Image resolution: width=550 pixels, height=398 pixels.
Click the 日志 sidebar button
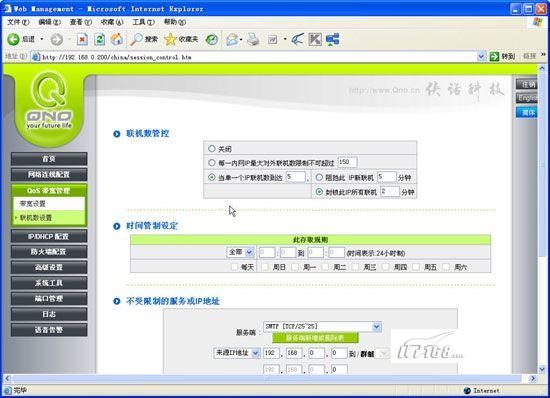49,314
